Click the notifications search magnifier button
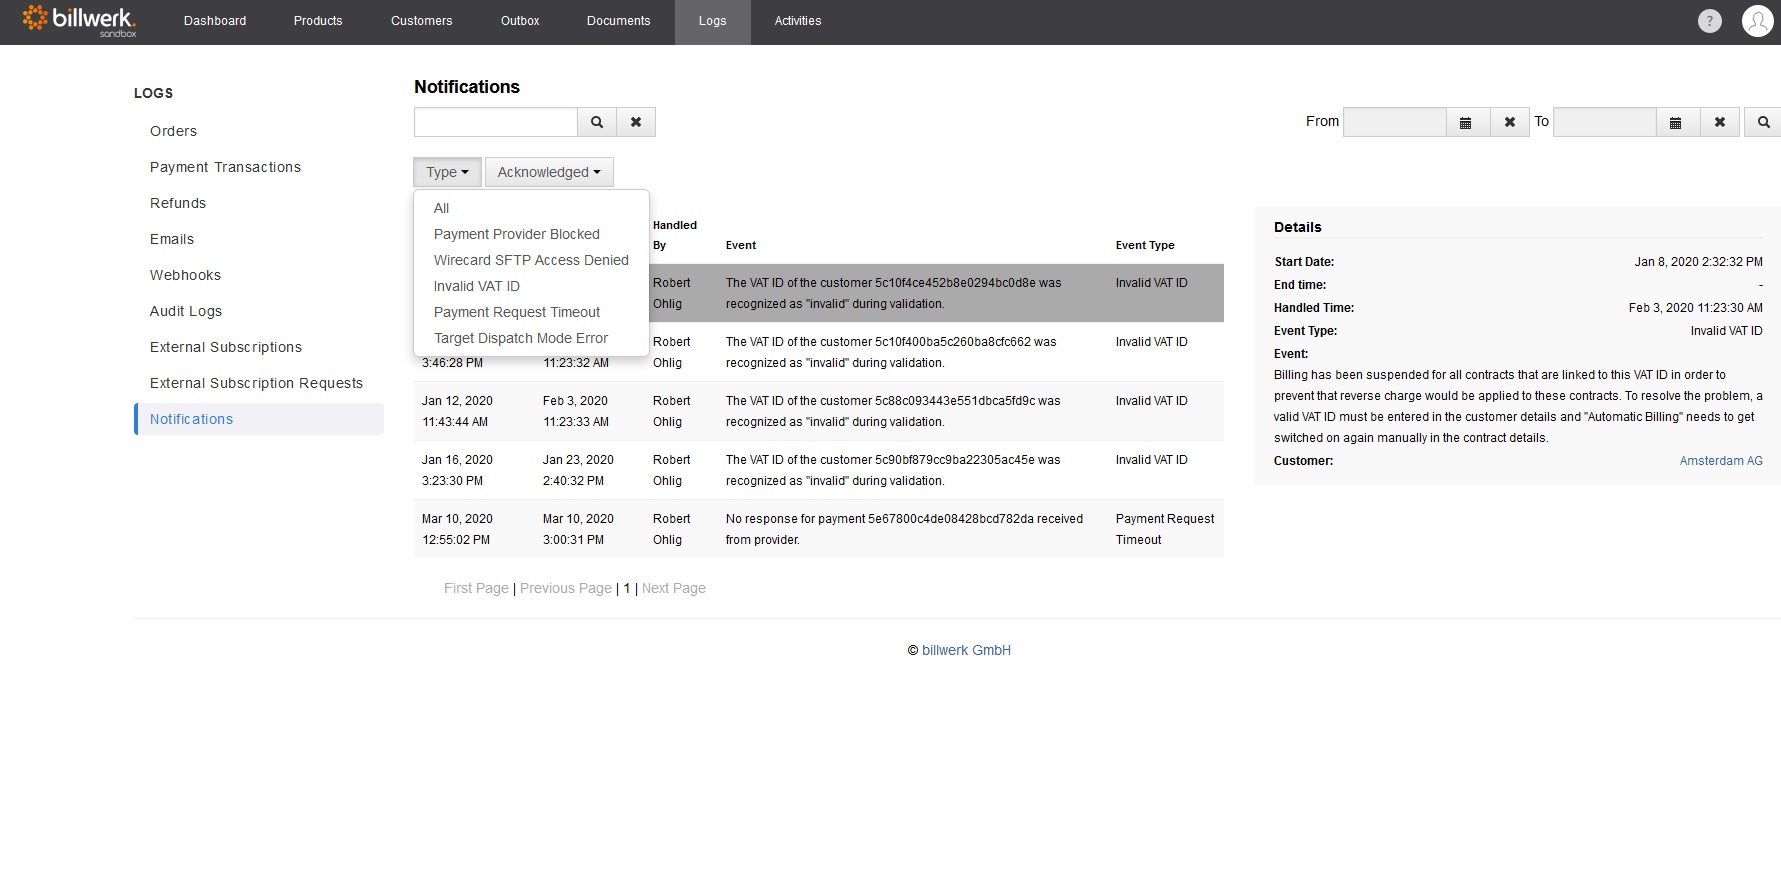The width and height of the screenshot is (1781, 895). click(597, 122)
